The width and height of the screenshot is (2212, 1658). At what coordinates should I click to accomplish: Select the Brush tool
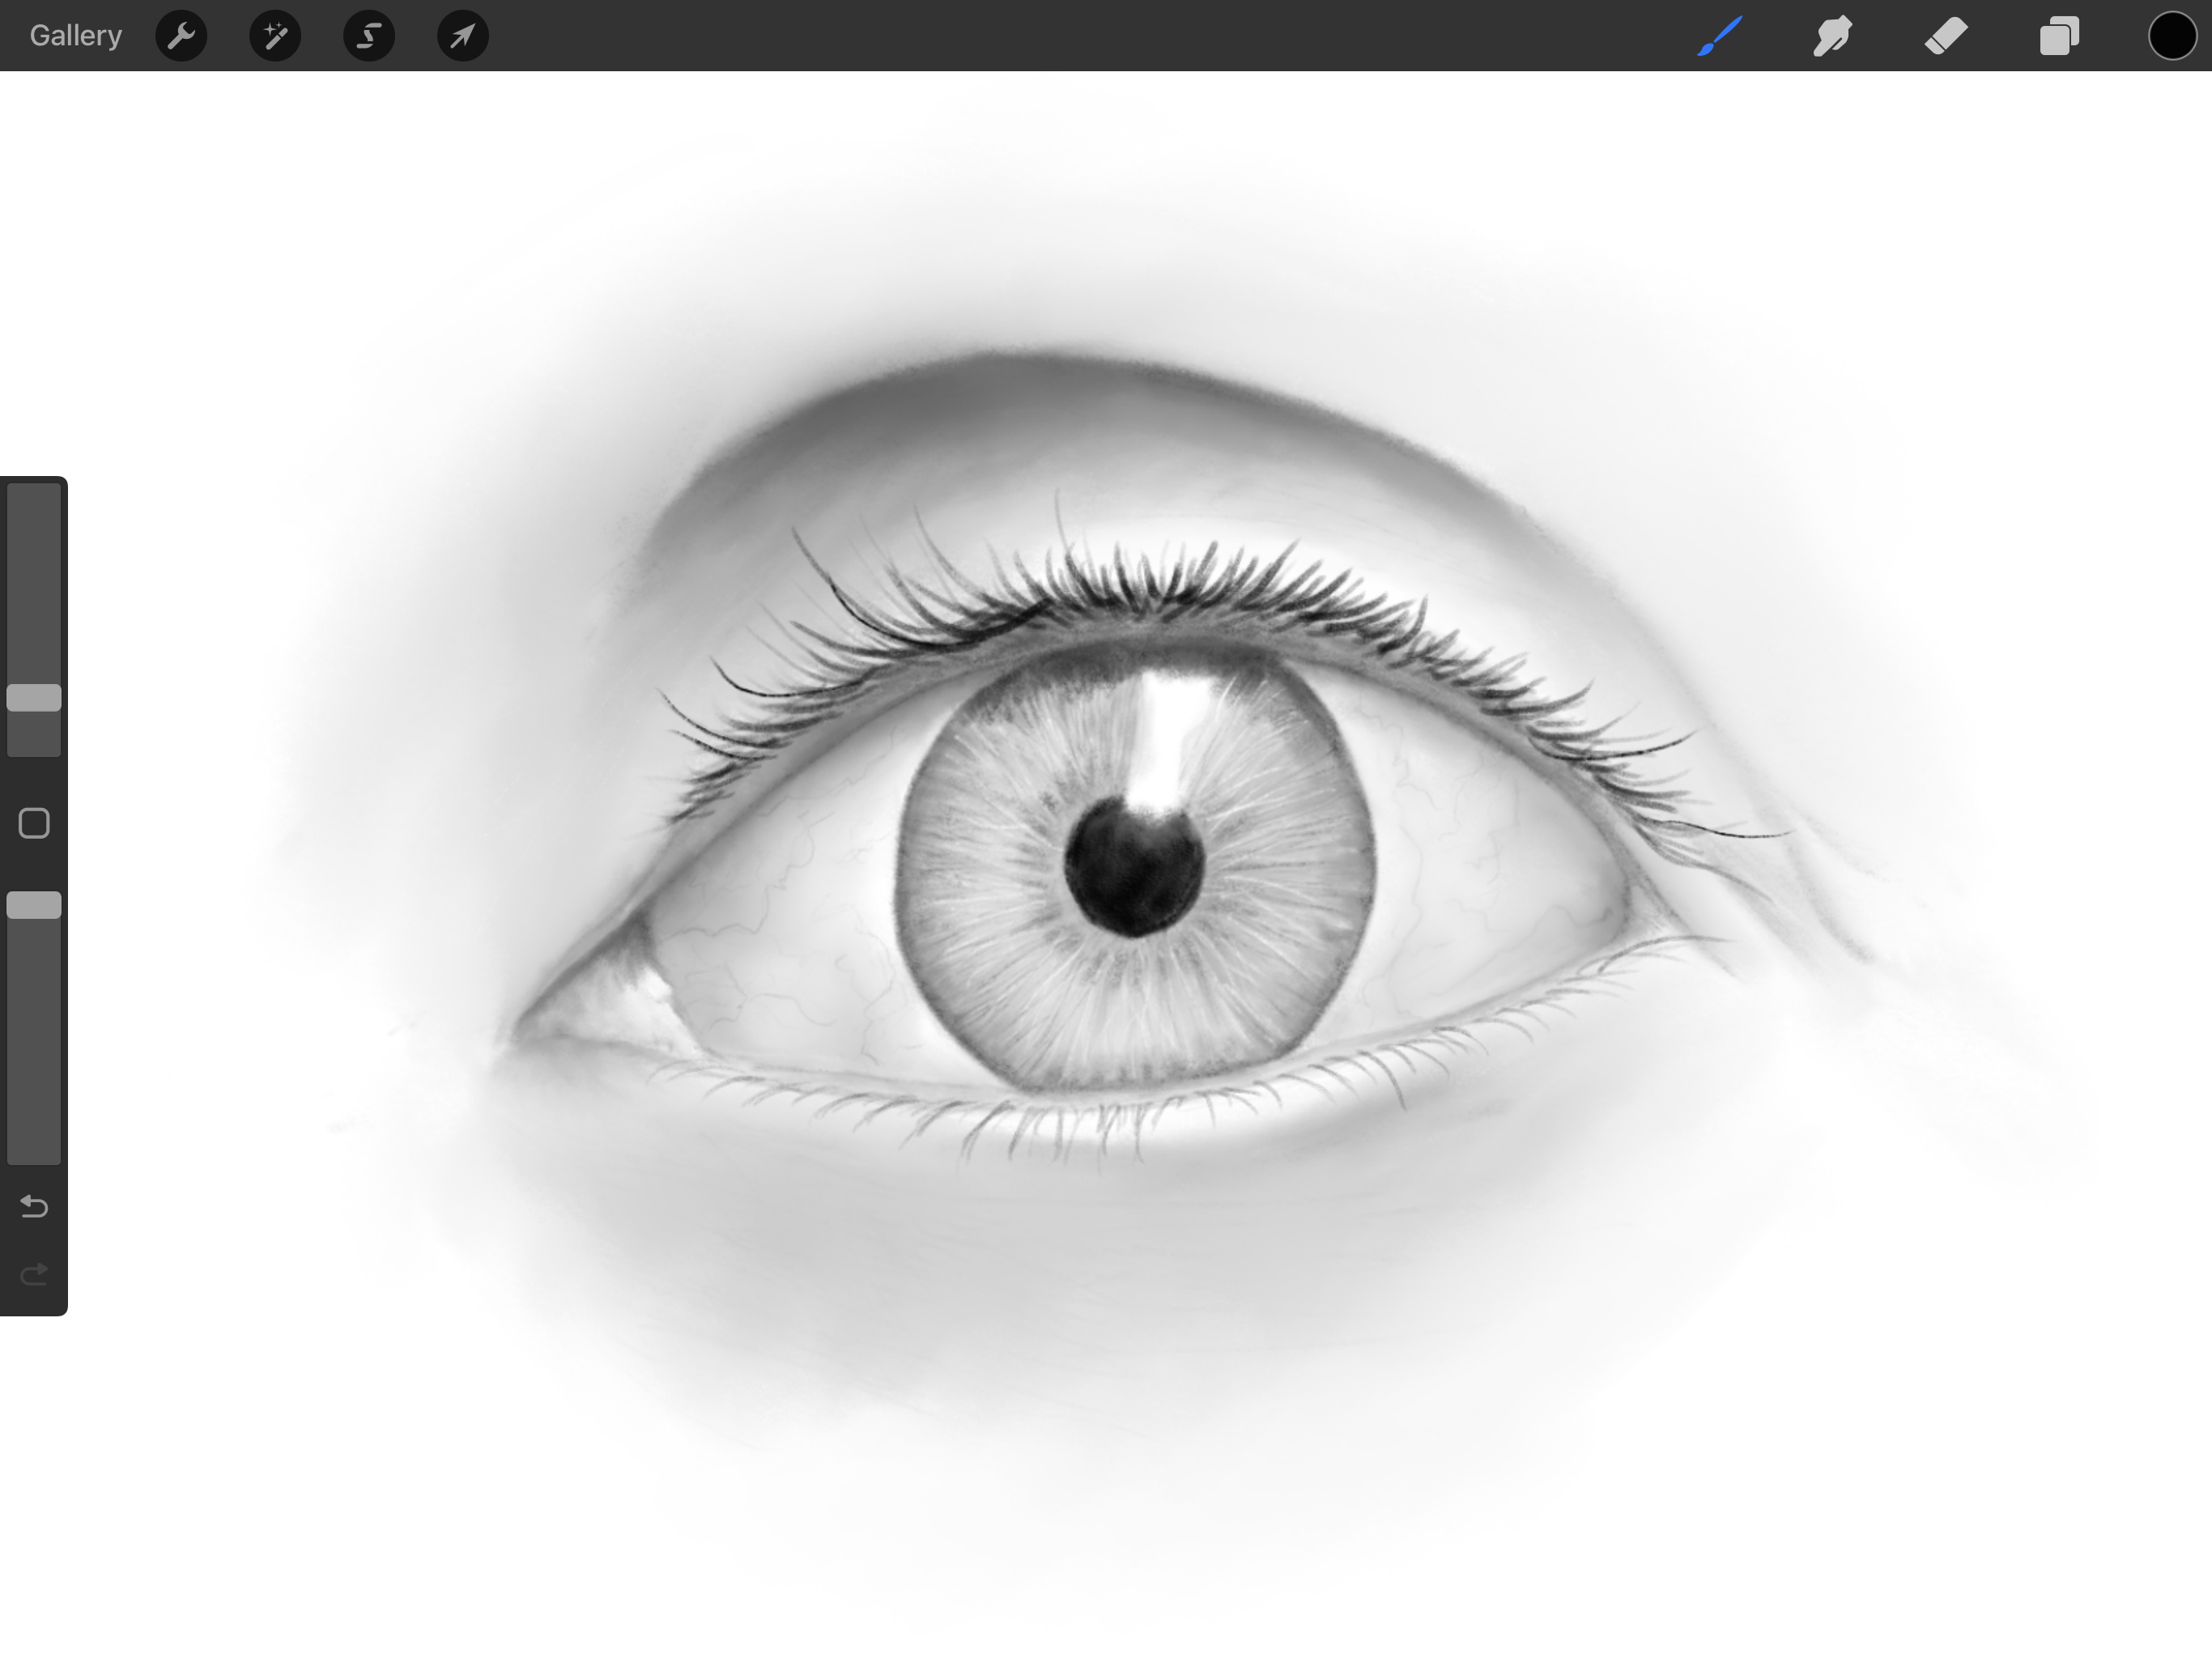click(x=1720, y=36)
